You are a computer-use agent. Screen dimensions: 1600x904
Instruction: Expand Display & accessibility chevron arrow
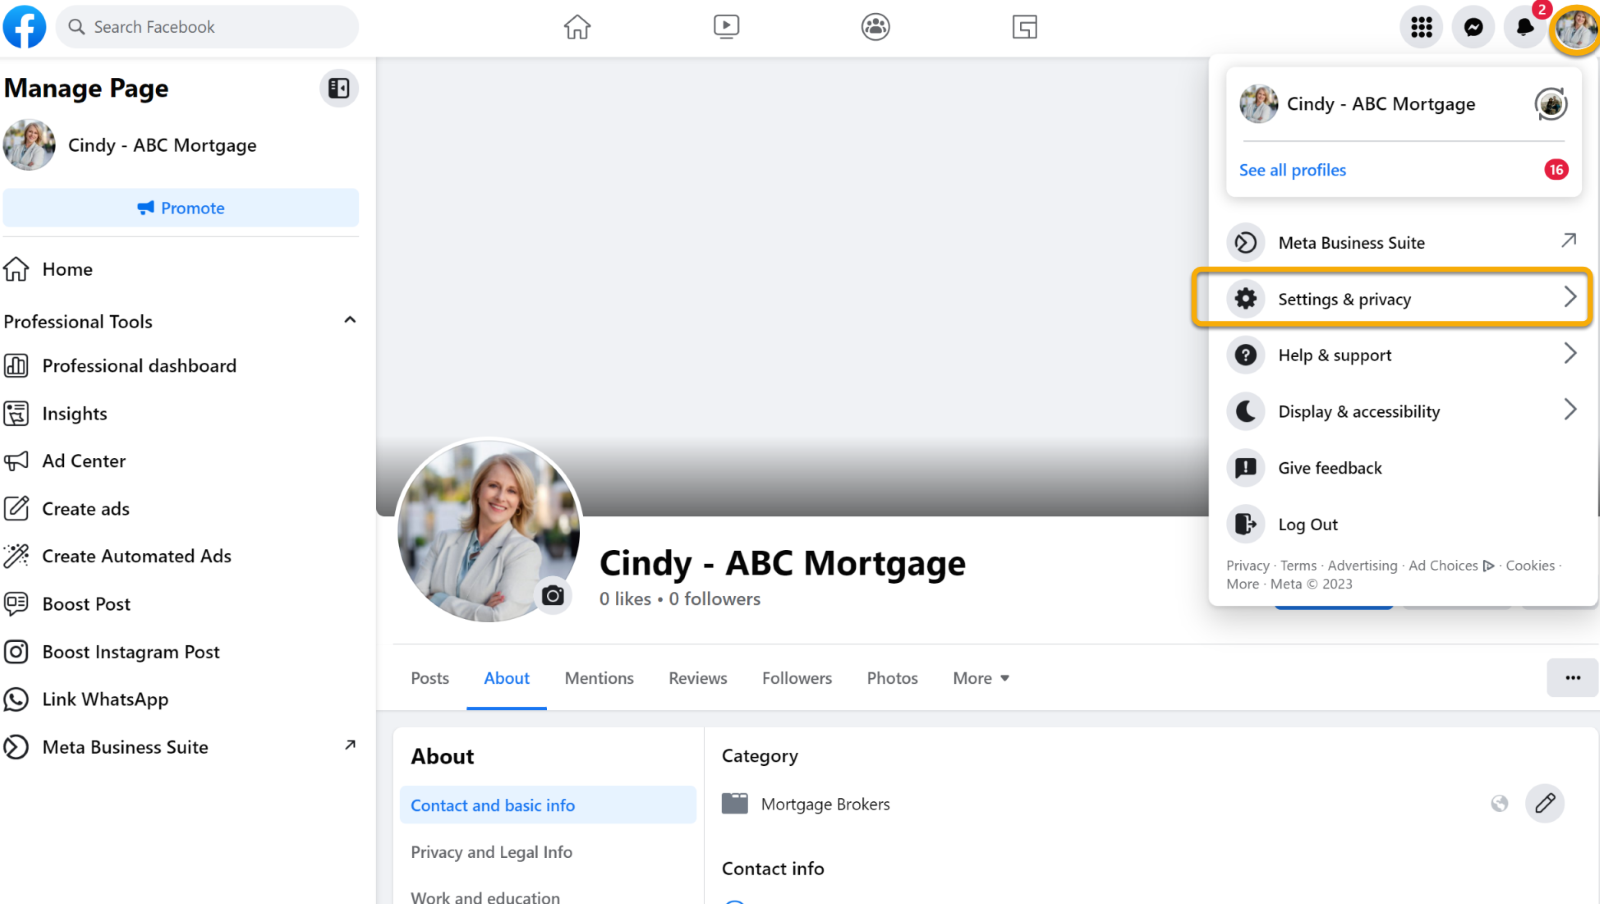point(1570,409)
